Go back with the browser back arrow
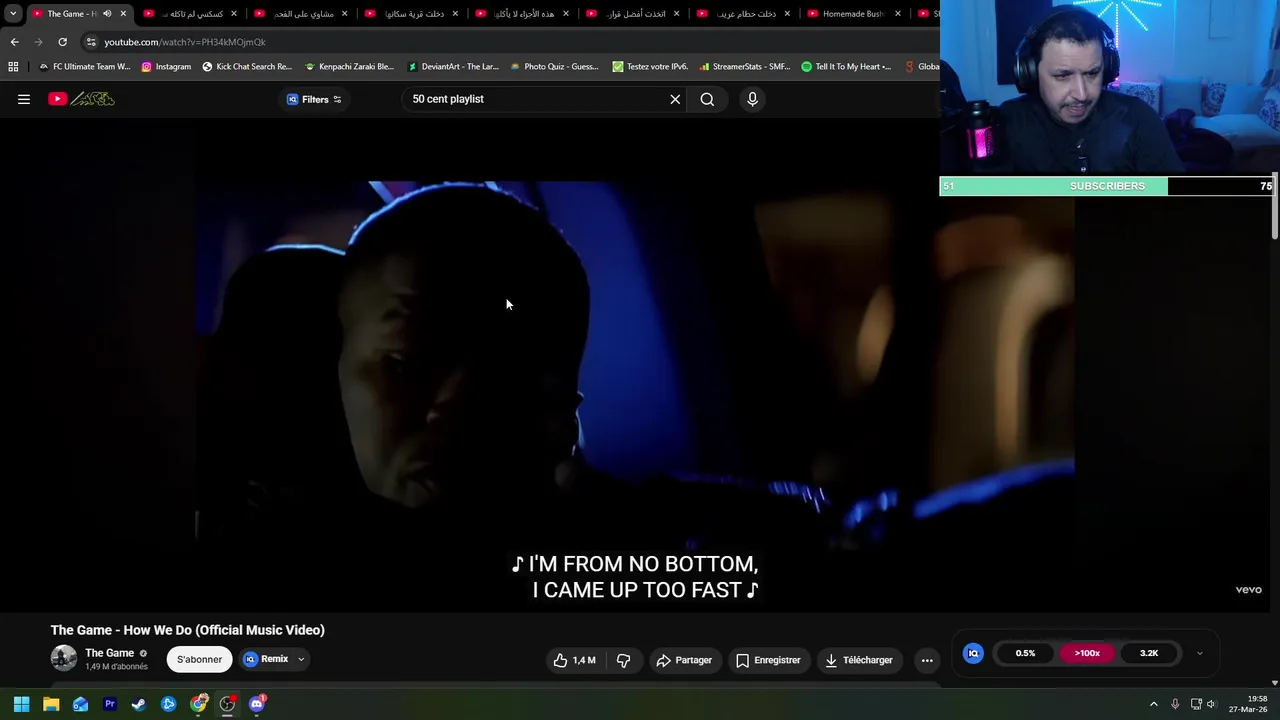1280x720 pixels. point(14,42)
